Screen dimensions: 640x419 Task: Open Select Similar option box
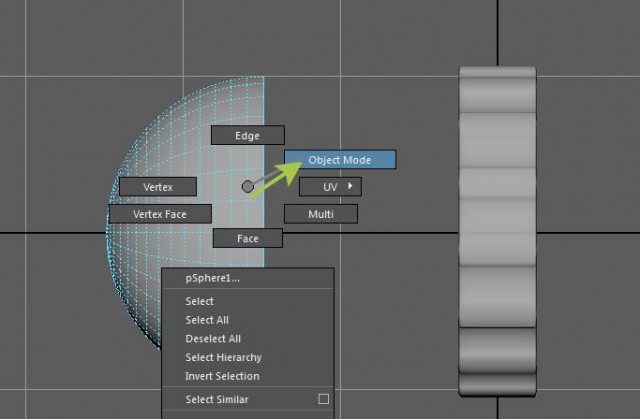tap(324, 399)
